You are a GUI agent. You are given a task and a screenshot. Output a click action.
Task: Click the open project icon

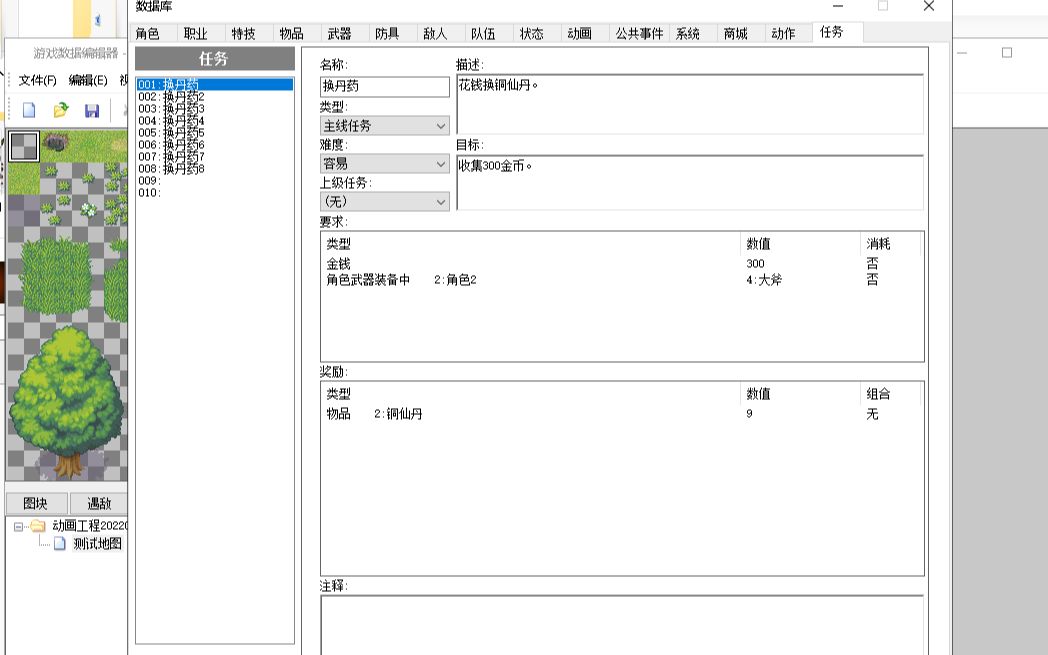[60, 111]
